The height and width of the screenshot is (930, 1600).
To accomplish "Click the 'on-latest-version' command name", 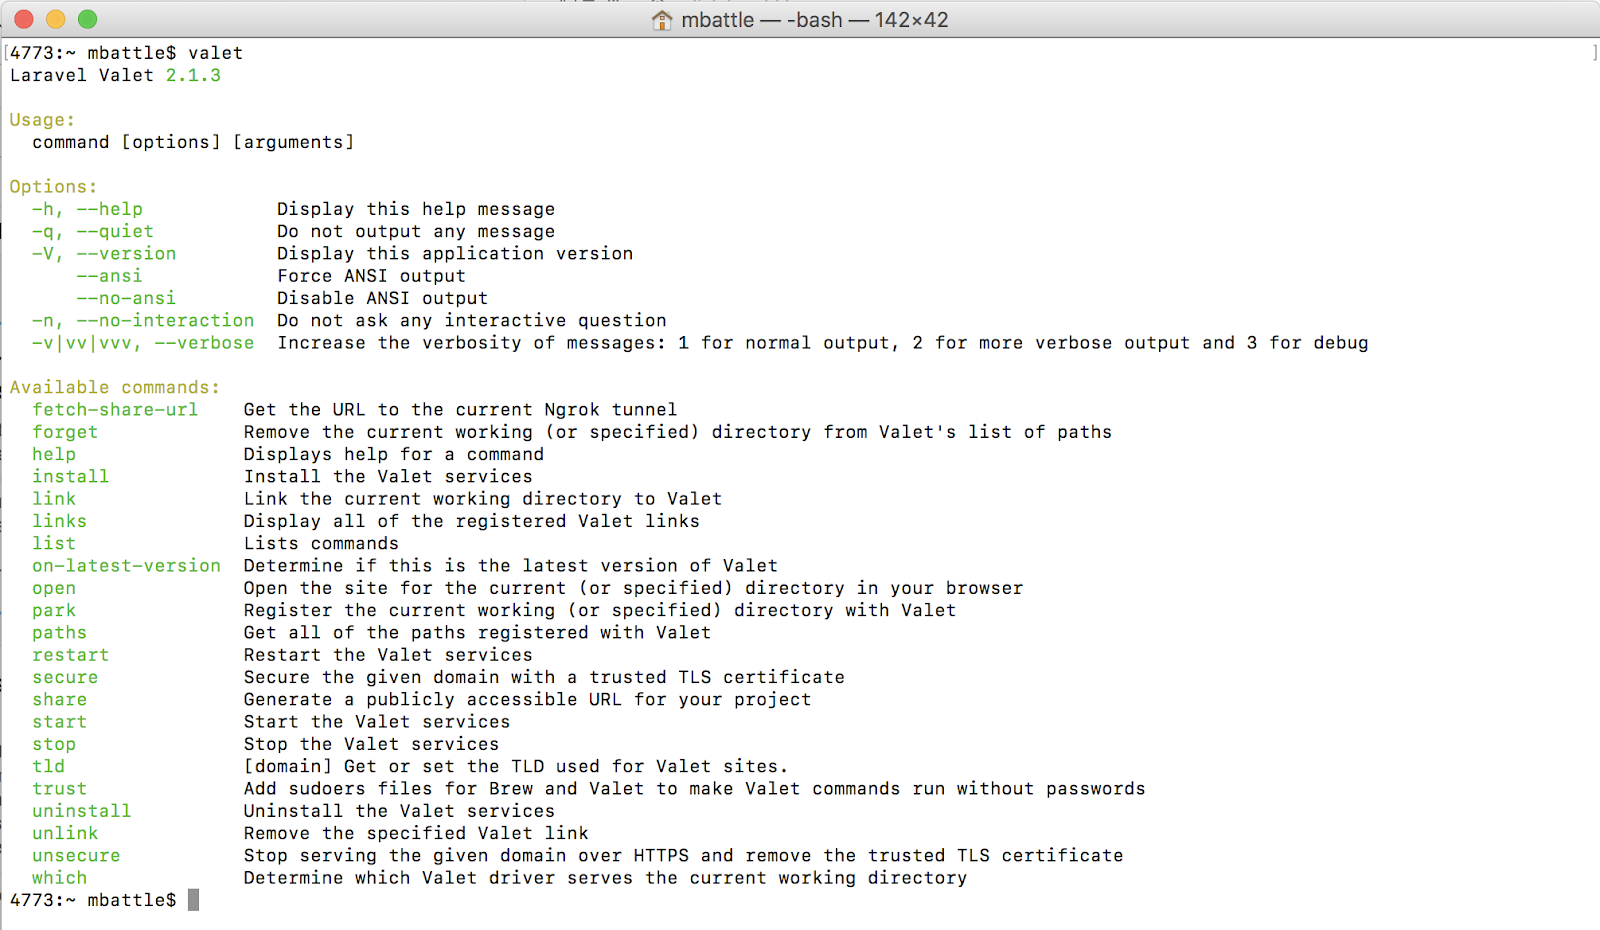I will (126, 566).
